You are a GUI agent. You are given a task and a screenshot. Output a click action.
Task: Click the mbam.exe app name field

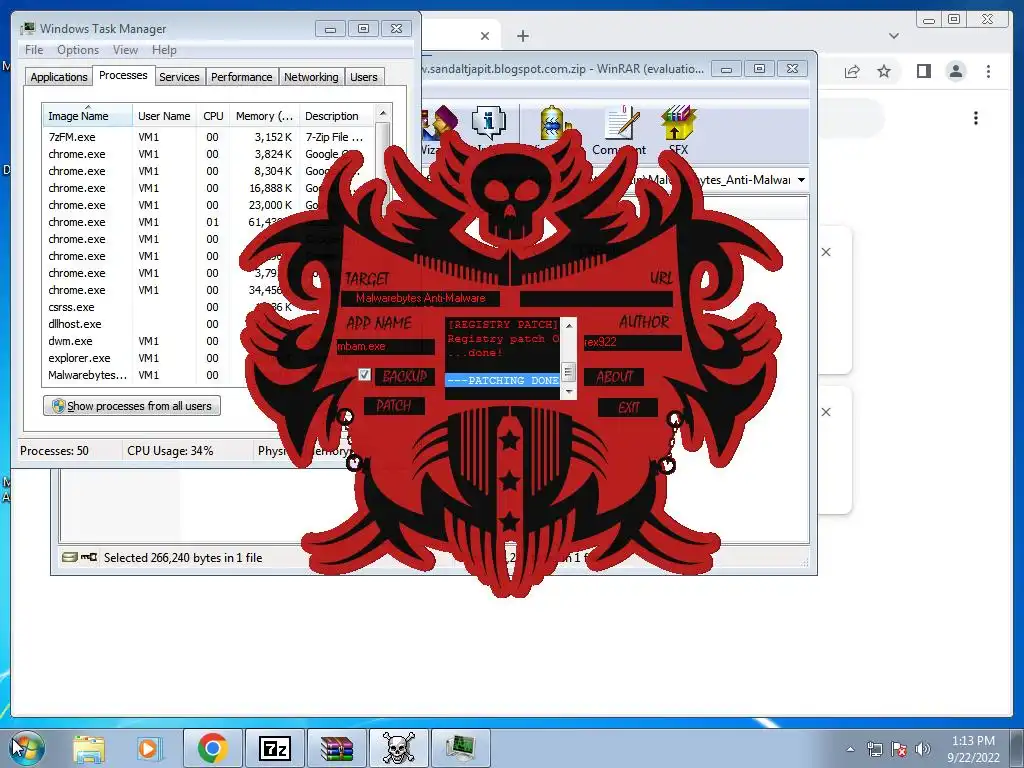385,346
